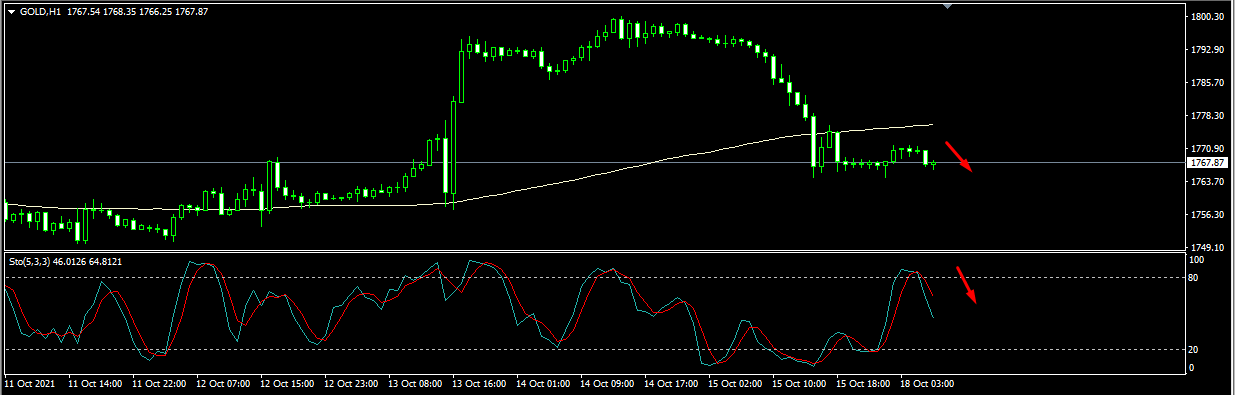Click the stochastic scale level 0
Image resolution: width=1235 pixels, height=395 pixels.
tap(1192, 368)
